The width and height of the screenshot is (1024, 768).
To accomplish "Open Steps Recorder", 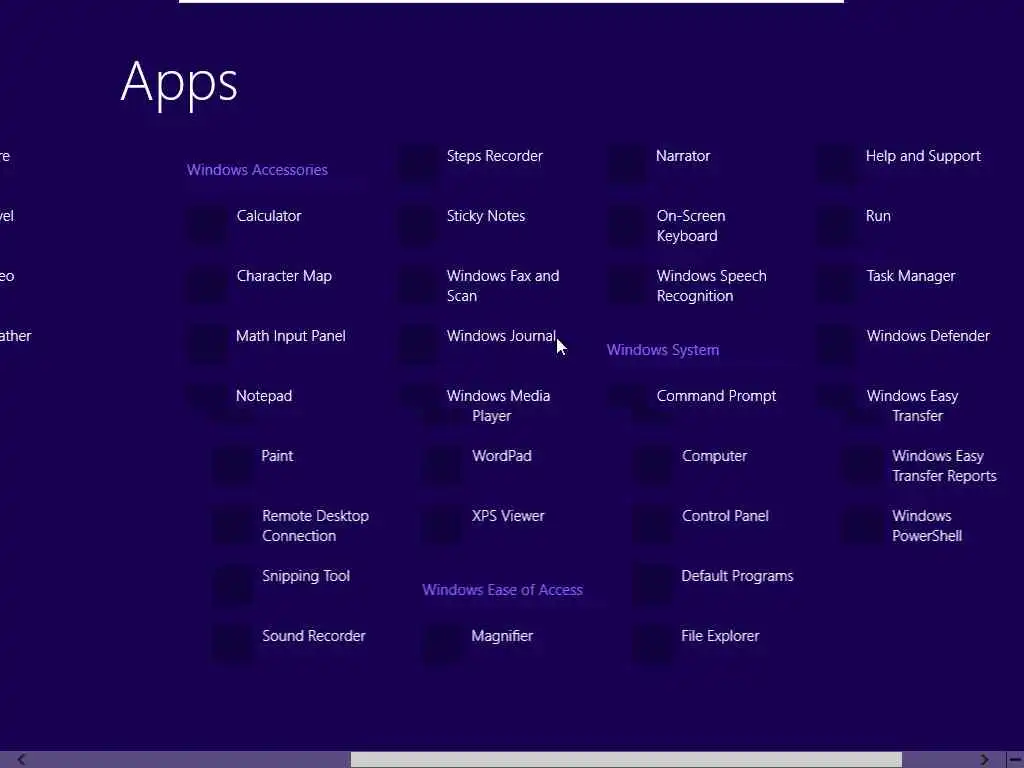I will [494, 156].
